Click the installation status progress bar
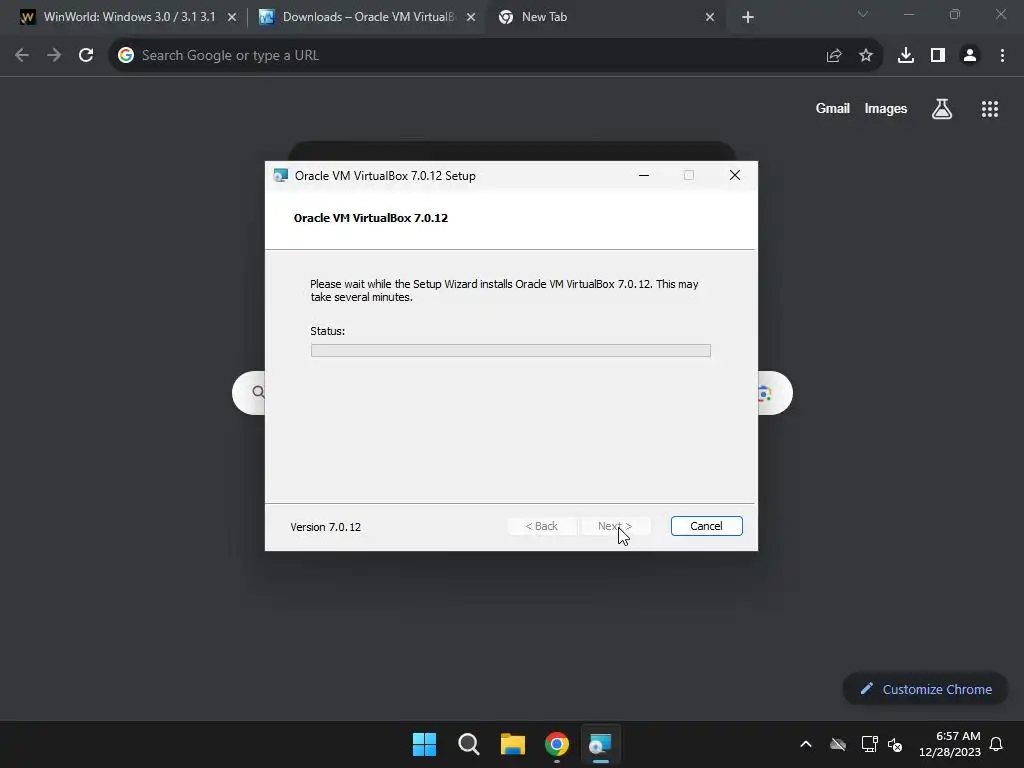Screen dimensions: 1024x768 tap(511, 351)
